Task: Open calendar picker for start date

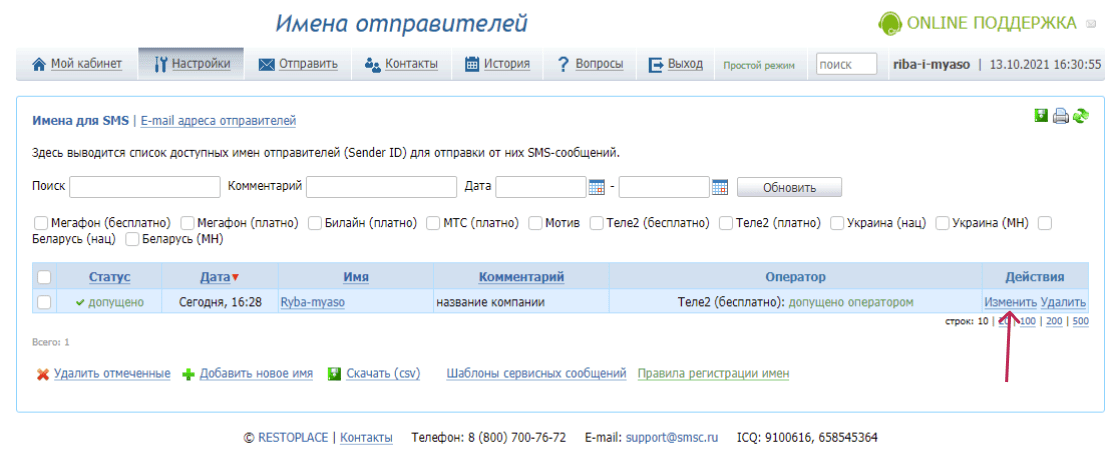Action: (x=597, y=187)
